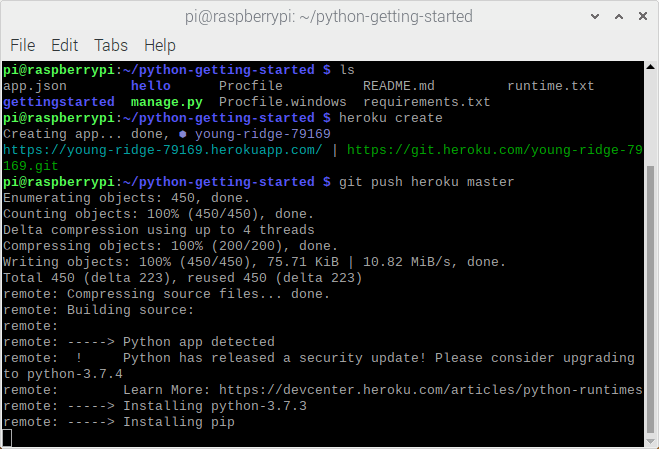Click the 'Procfile' file name in the first row
Viewport: 659px width, 449px height.
coord(250,86)
